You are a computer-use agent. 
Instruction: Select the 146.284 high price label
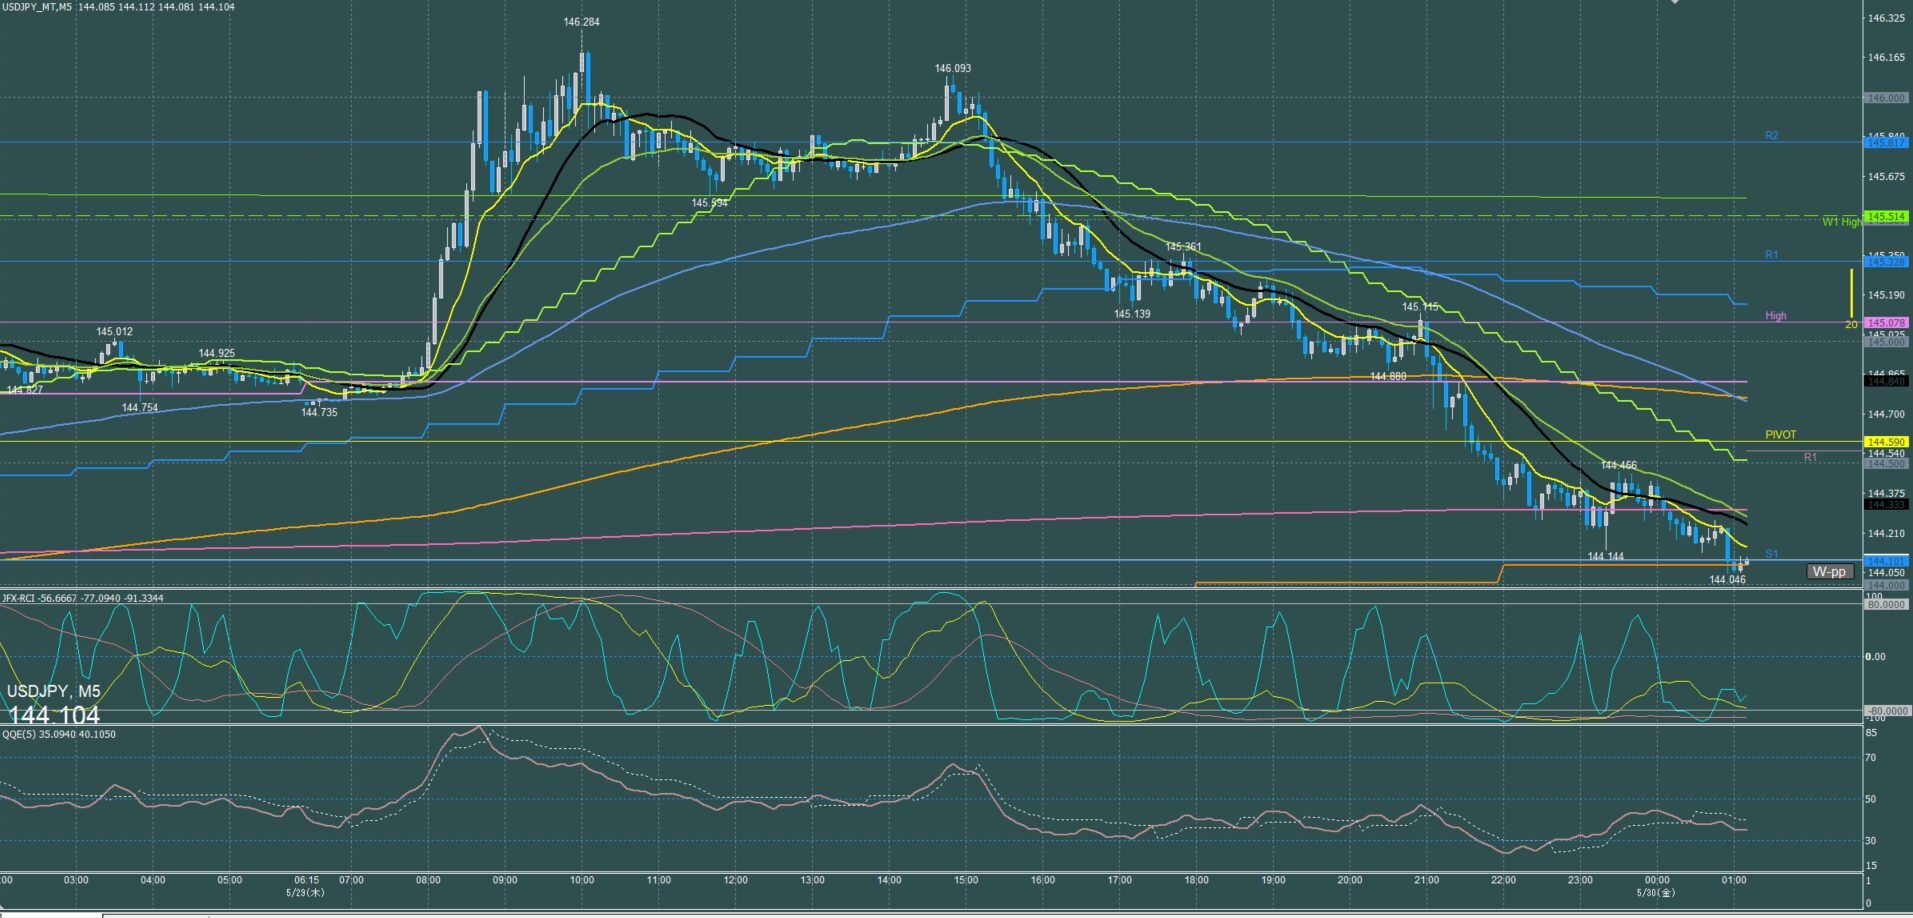581,22
